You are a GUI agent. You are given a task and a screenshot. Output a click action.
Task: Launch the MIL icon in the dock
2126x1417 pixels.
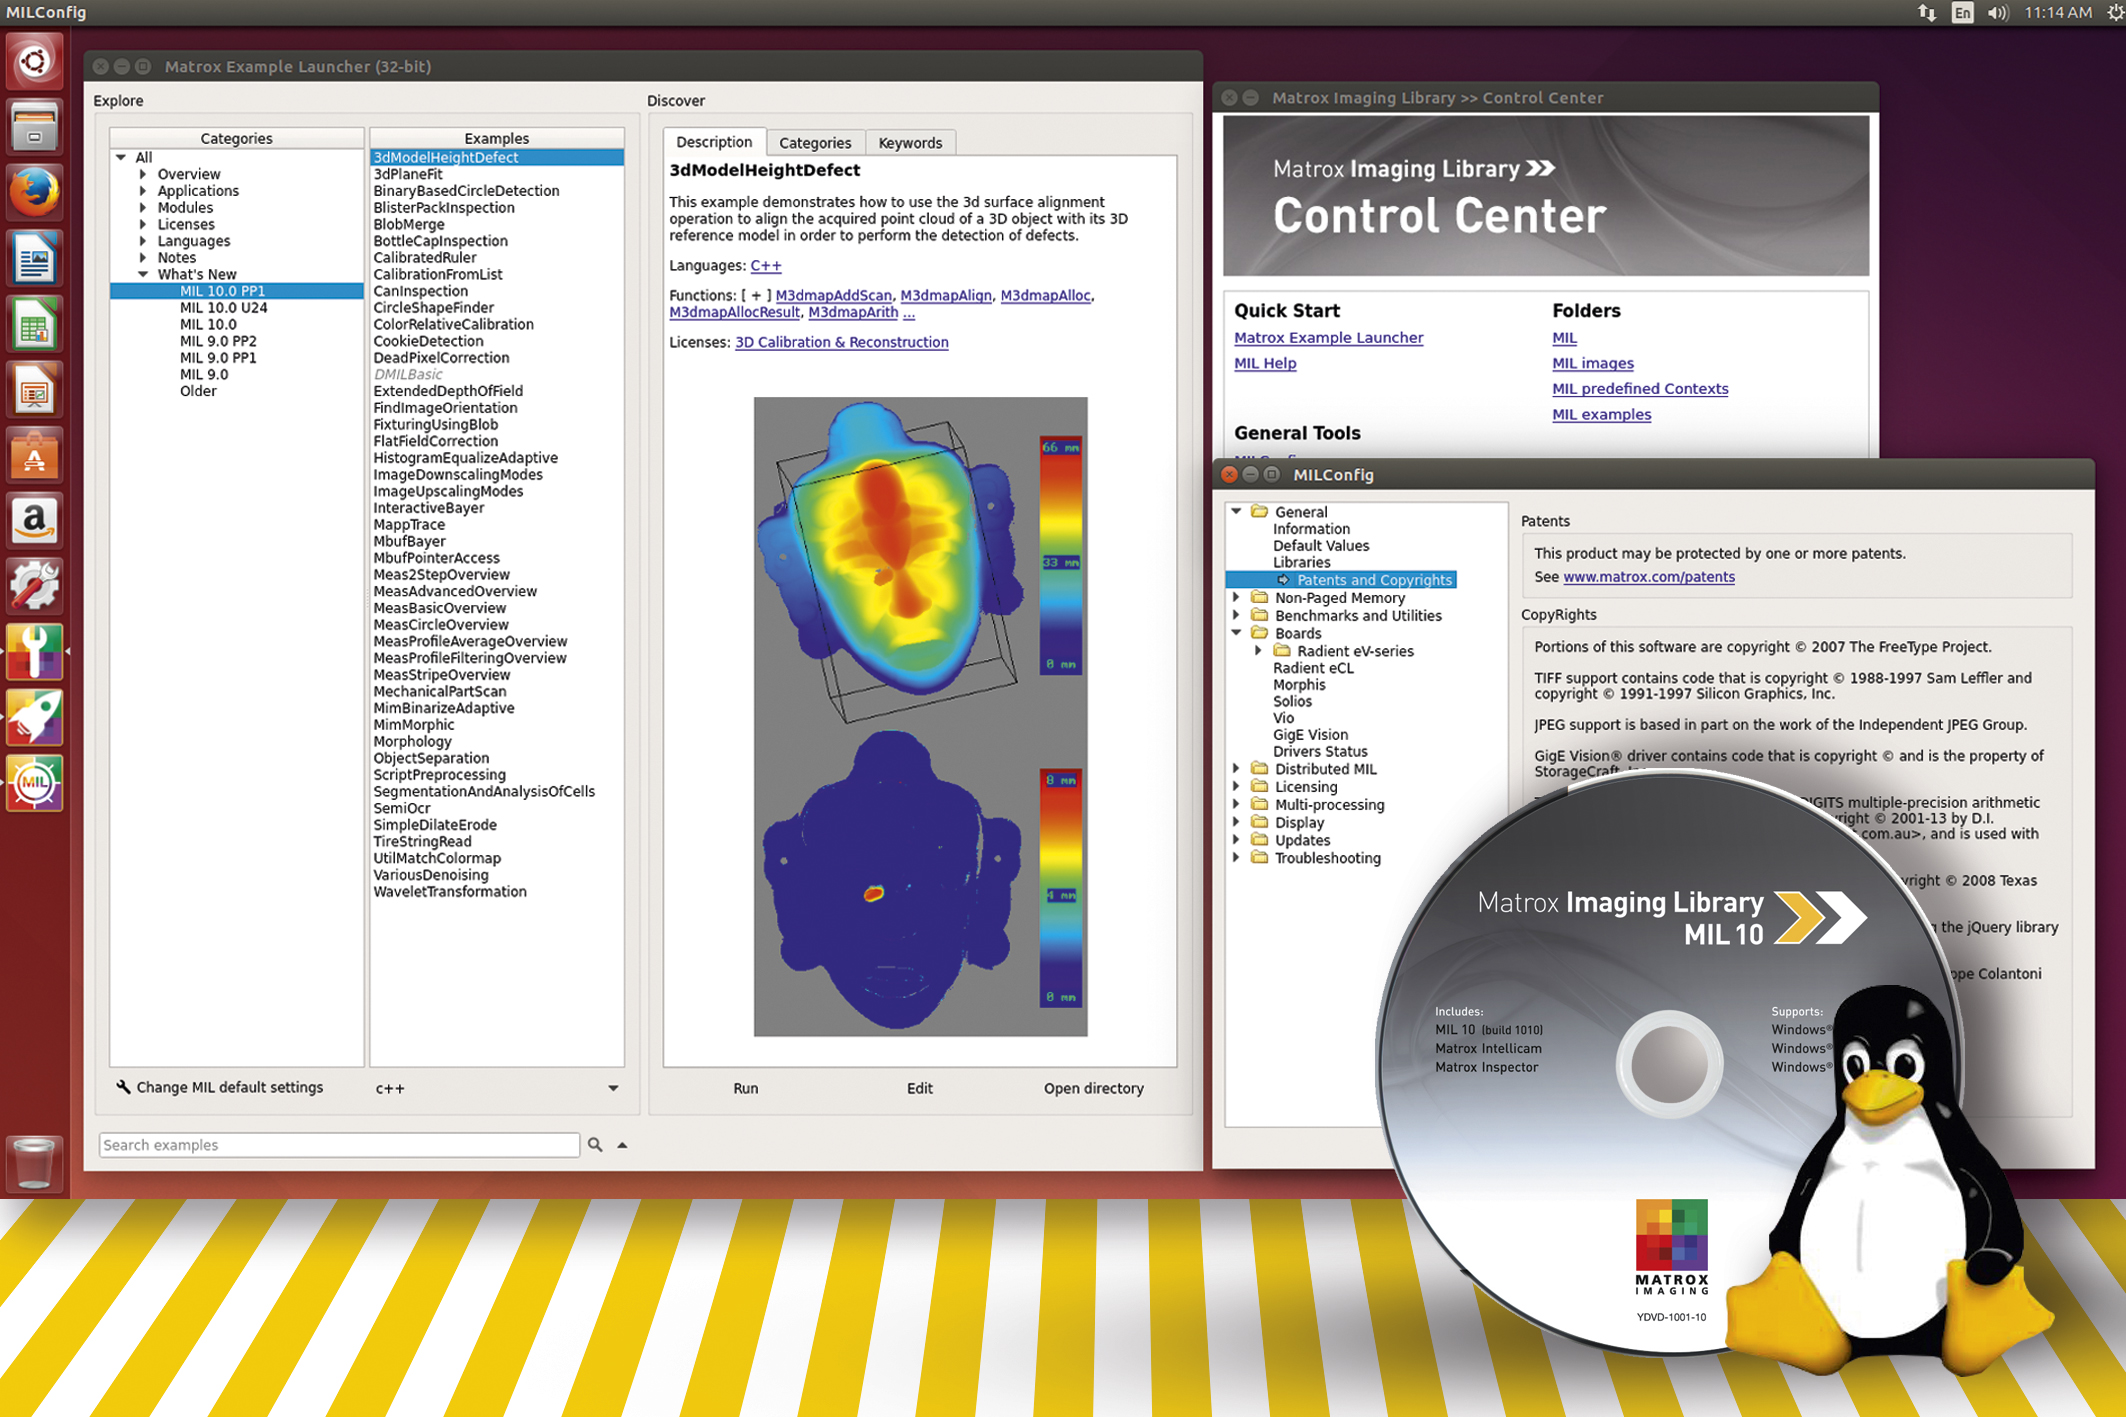pos(34,782)
